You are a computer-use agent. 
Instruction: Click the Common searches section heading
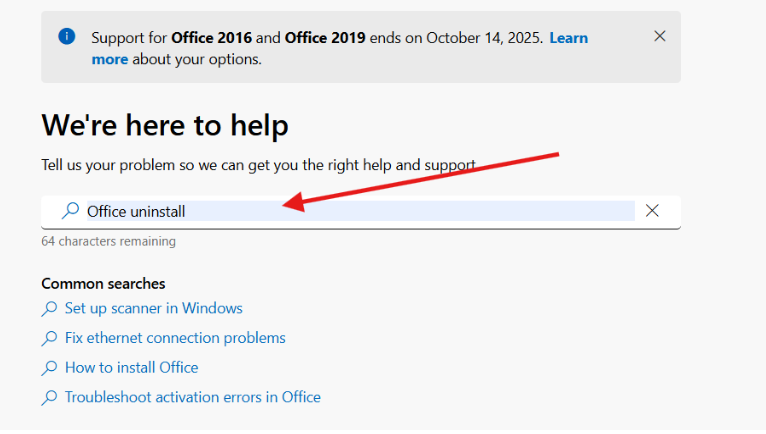(x=103, y=284)
